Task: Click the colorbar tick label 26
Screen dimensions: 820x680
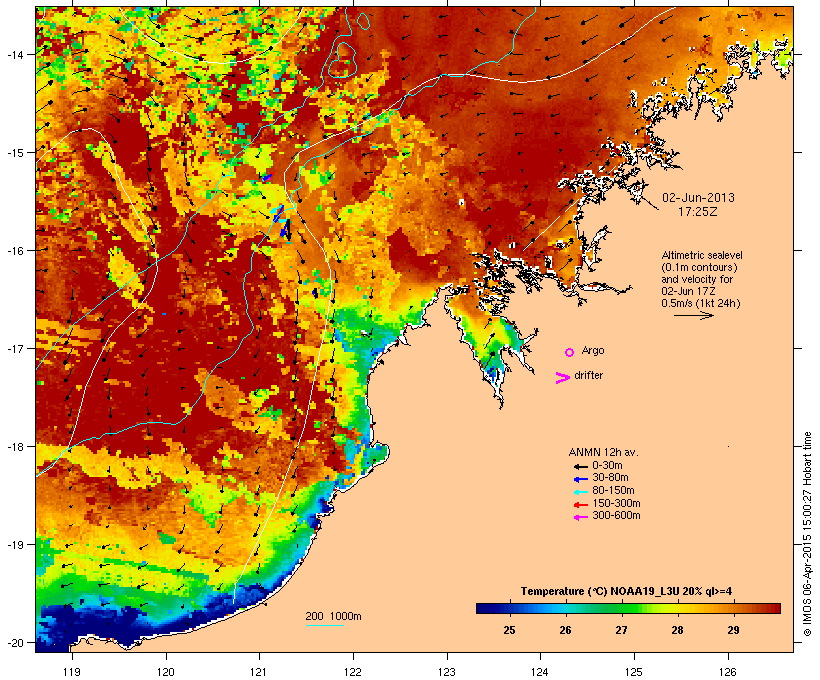Action: click(565, 630)
